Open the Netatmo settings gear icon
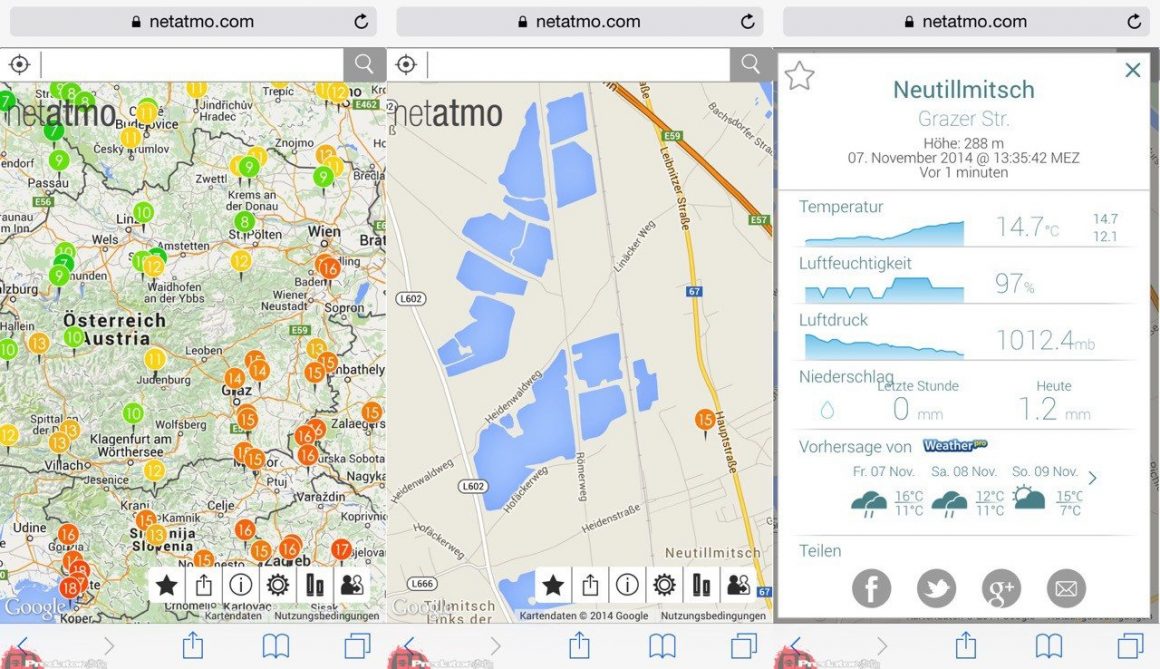The width and height of the screenshot is (1160, 669). tap(664, 585)
